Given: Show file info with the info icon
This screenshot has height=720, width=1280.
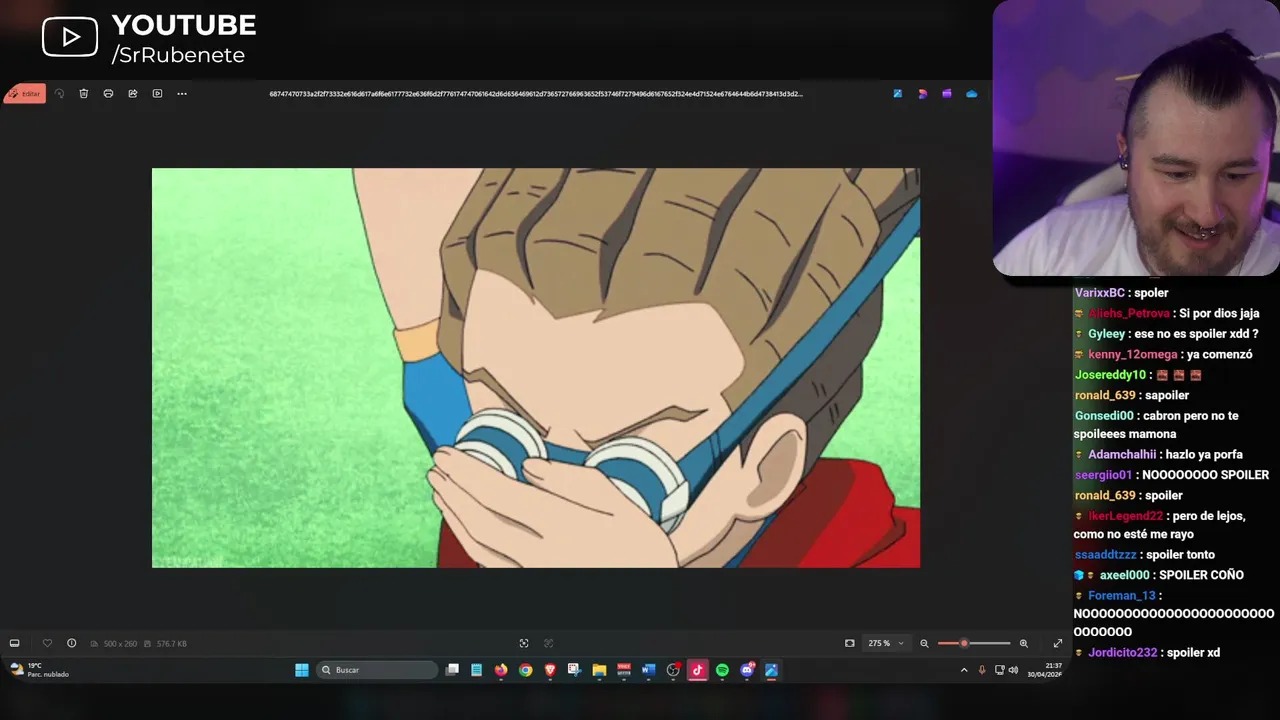Looking at the screenshot, I should (71, 643).
